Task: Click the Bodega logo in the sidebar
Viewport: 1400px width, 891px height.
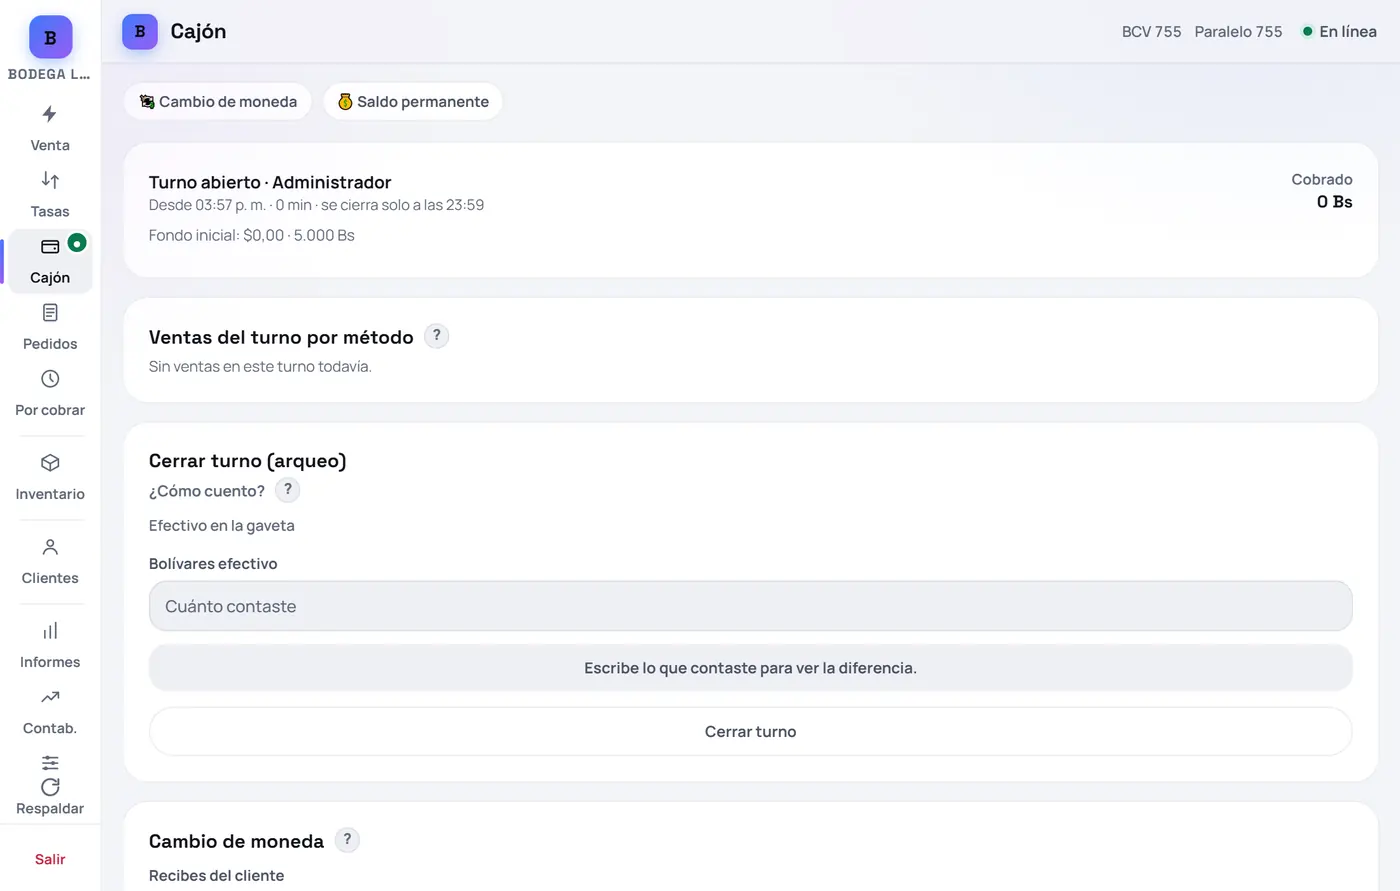Action: (50, 37)
